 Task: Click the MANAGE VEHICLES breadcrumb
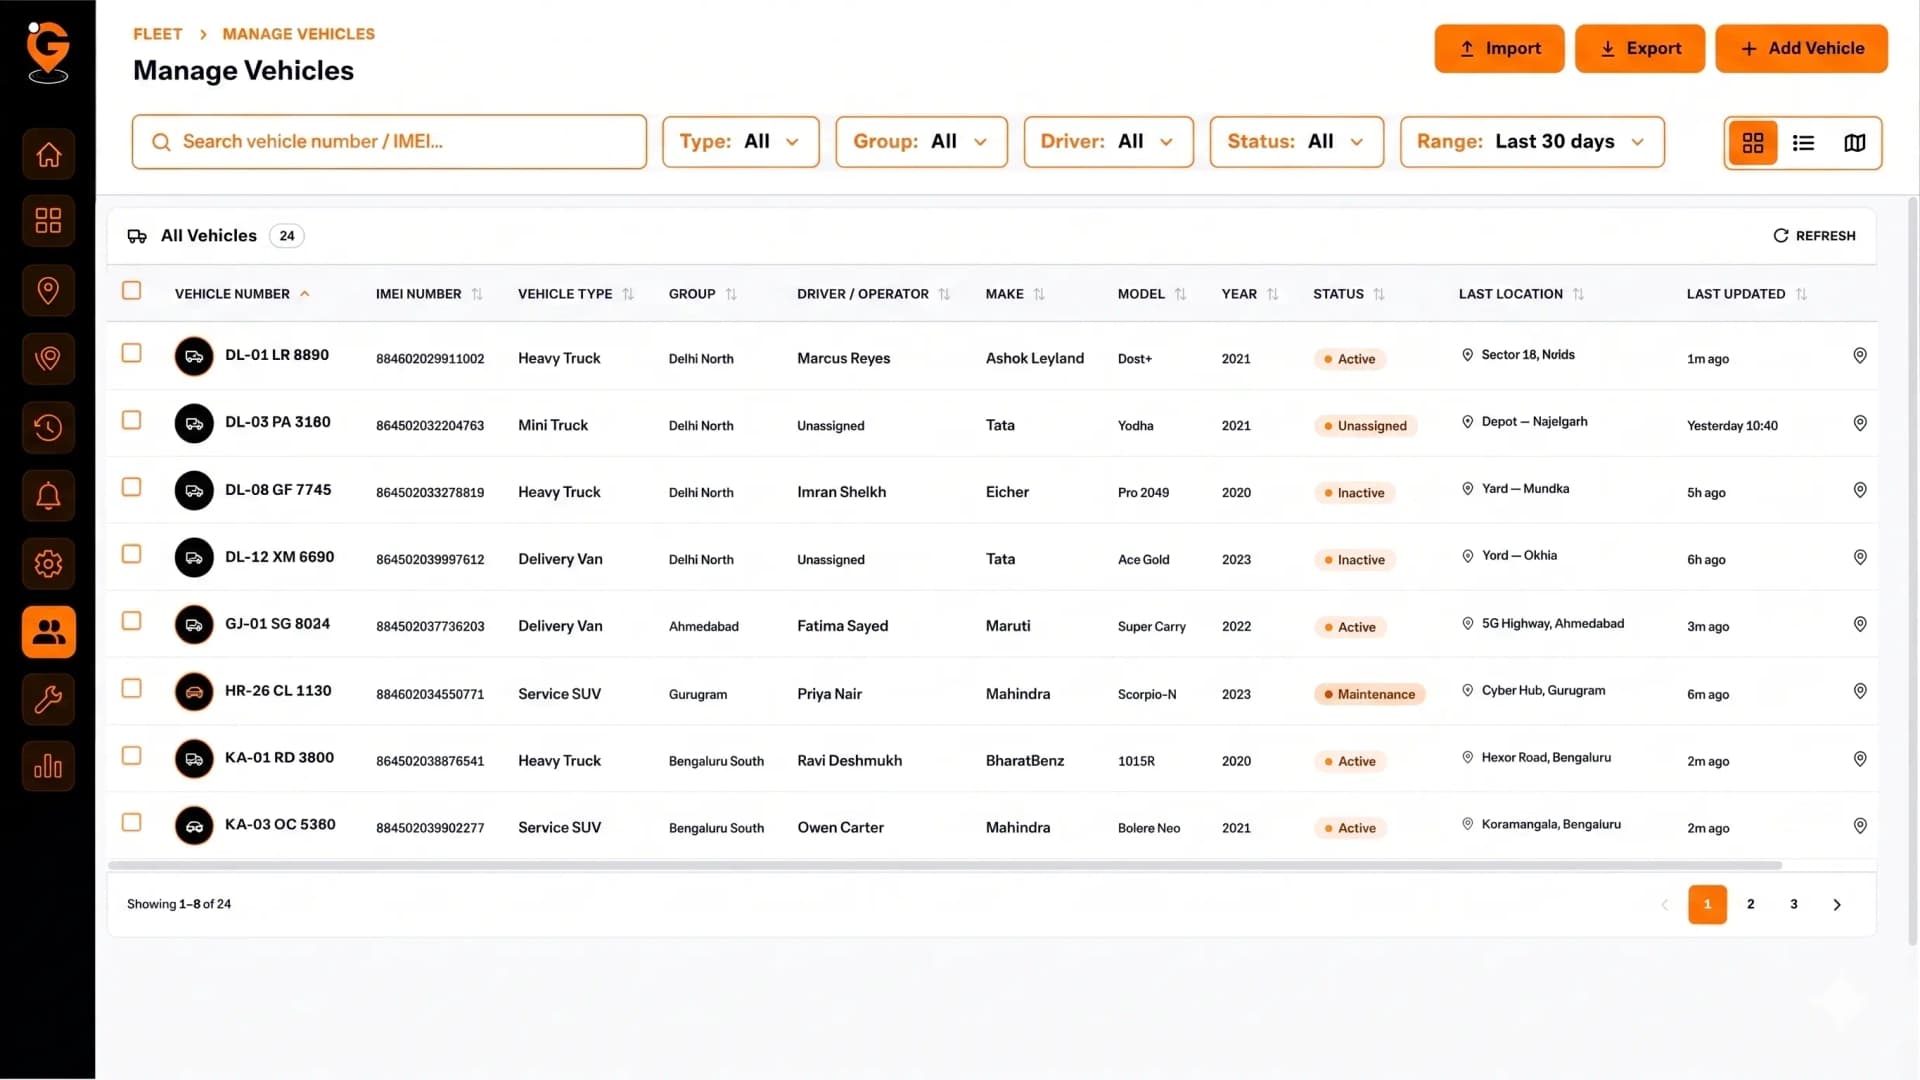coord(298,34)
